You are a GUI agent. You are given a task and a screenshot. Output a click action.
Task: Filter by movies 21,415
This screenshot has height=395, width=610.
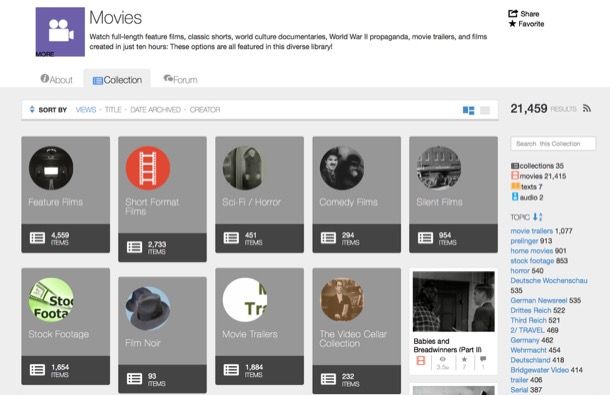pos(538,176)
